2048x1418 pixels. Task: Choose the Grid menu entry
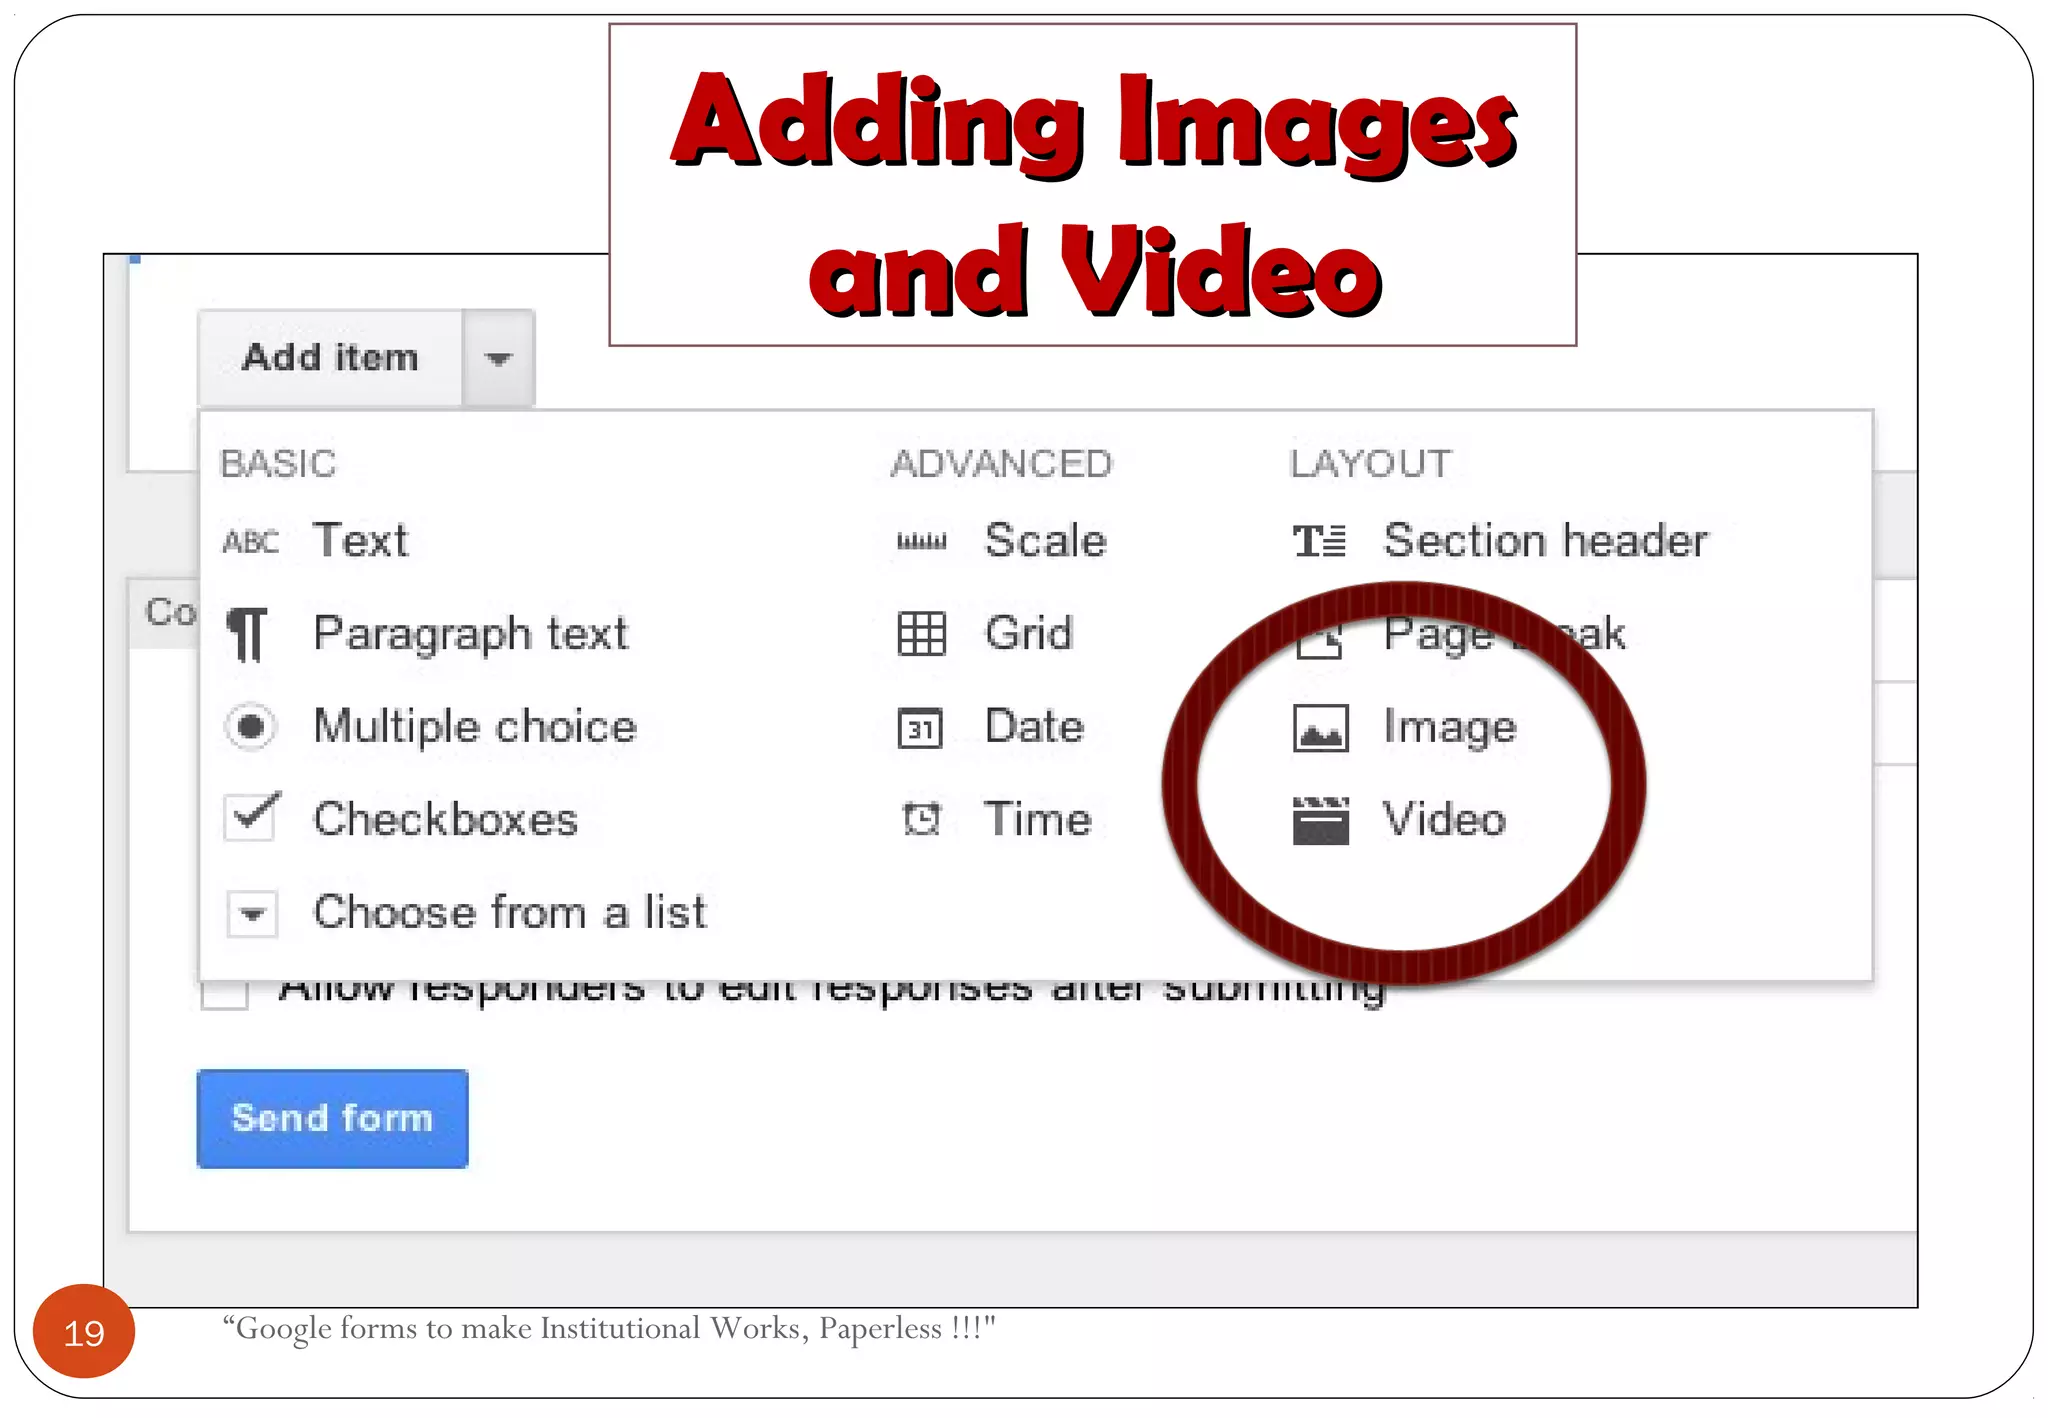coord(1029,633)
